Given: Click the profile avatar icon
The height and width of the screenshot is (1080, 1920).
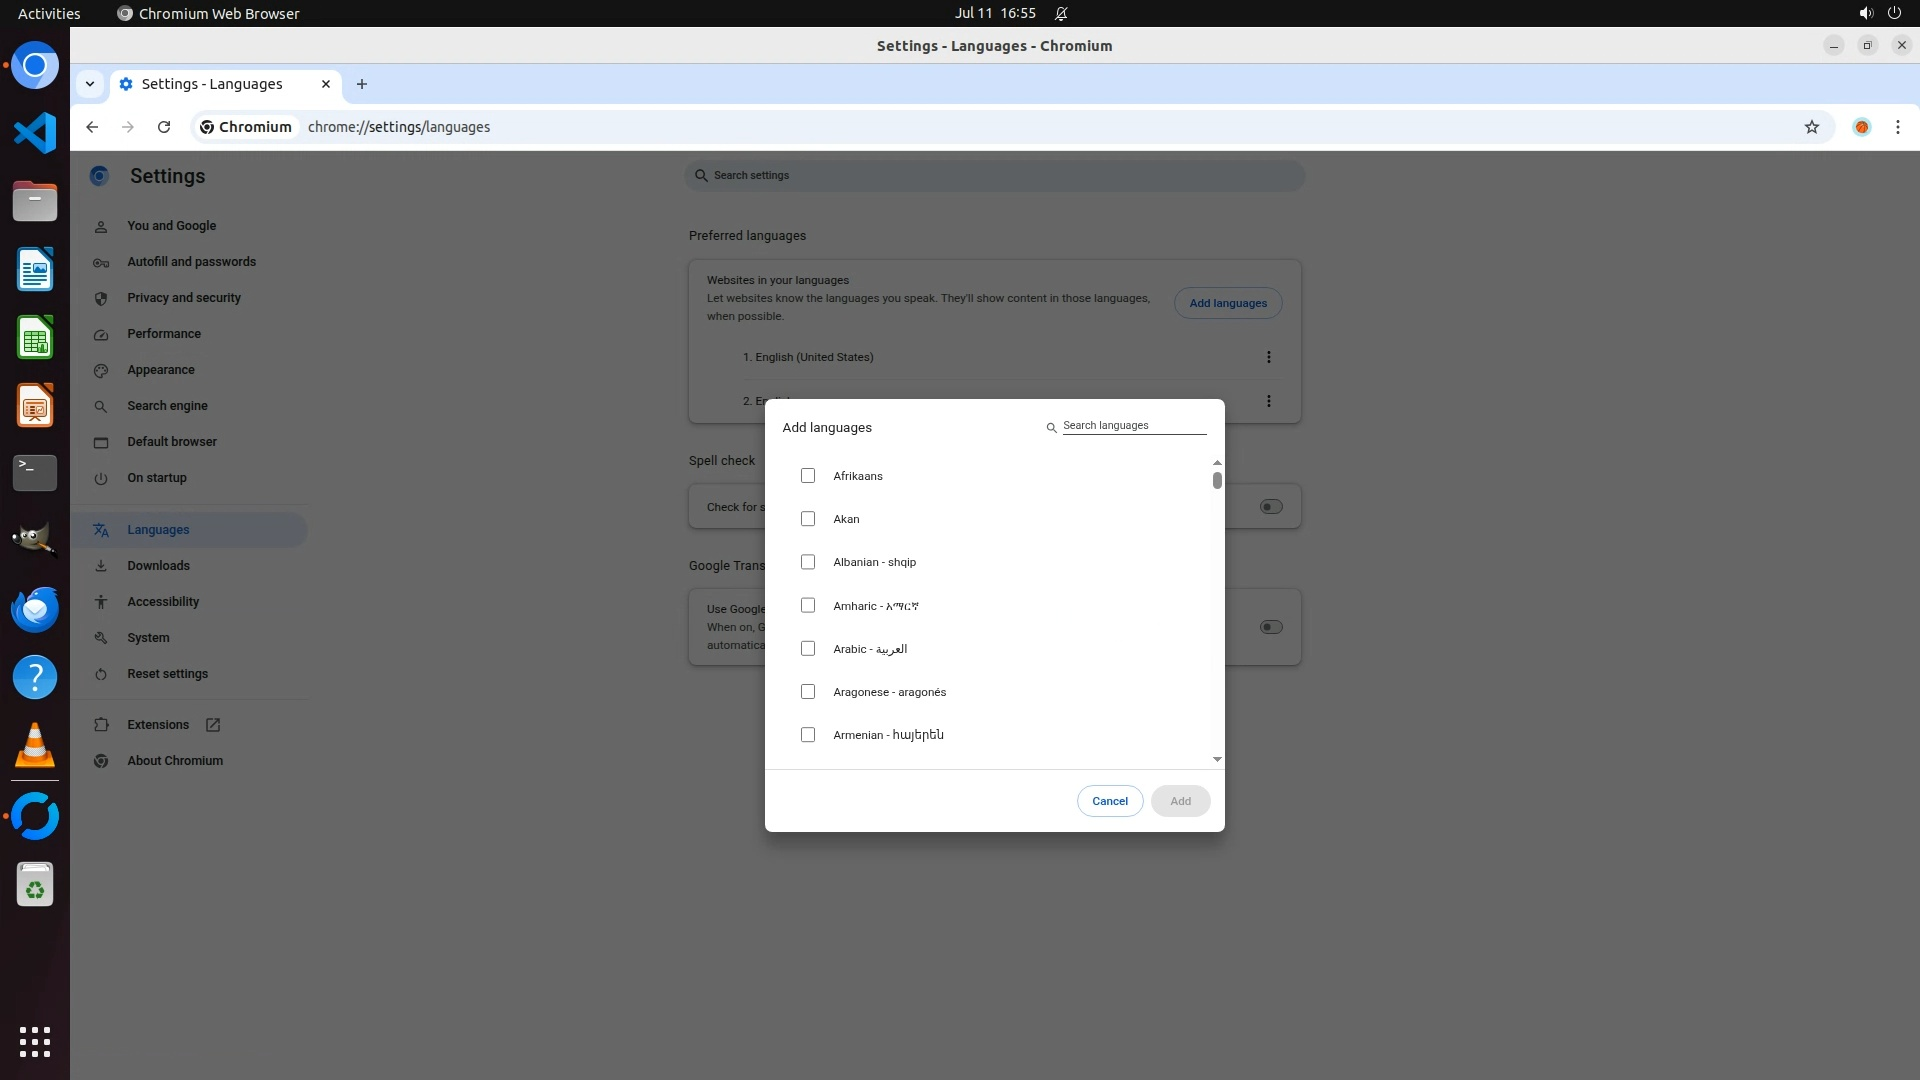Looking at the screenshot, I should pyautogui.click(x=1861, y=127).
